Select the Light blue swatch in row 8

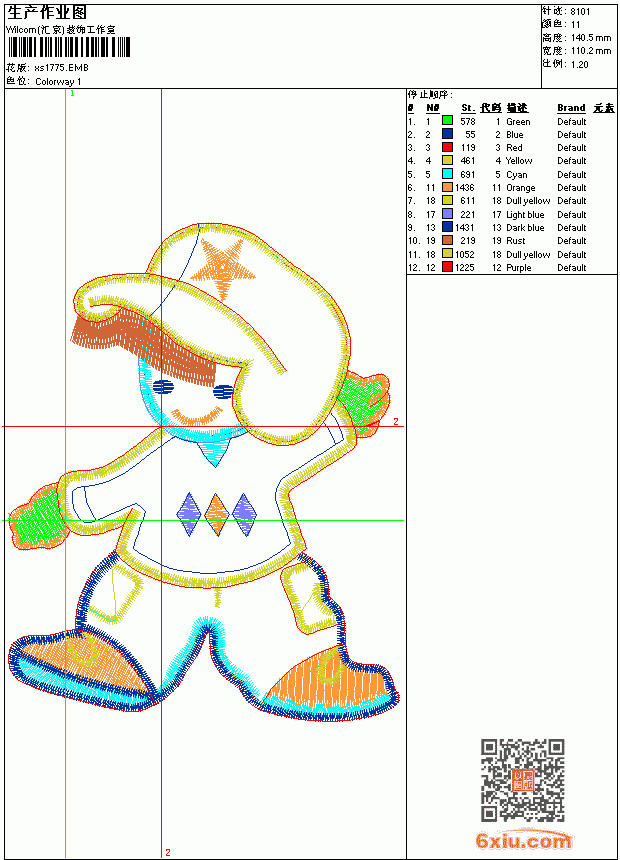447,214
